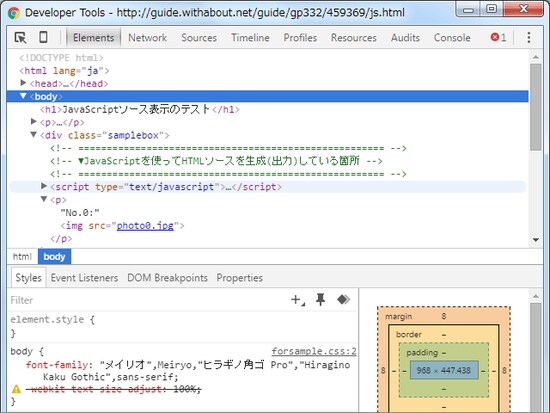
Task: Open the three-dot DevTools menu
Action: coord(529,38)
